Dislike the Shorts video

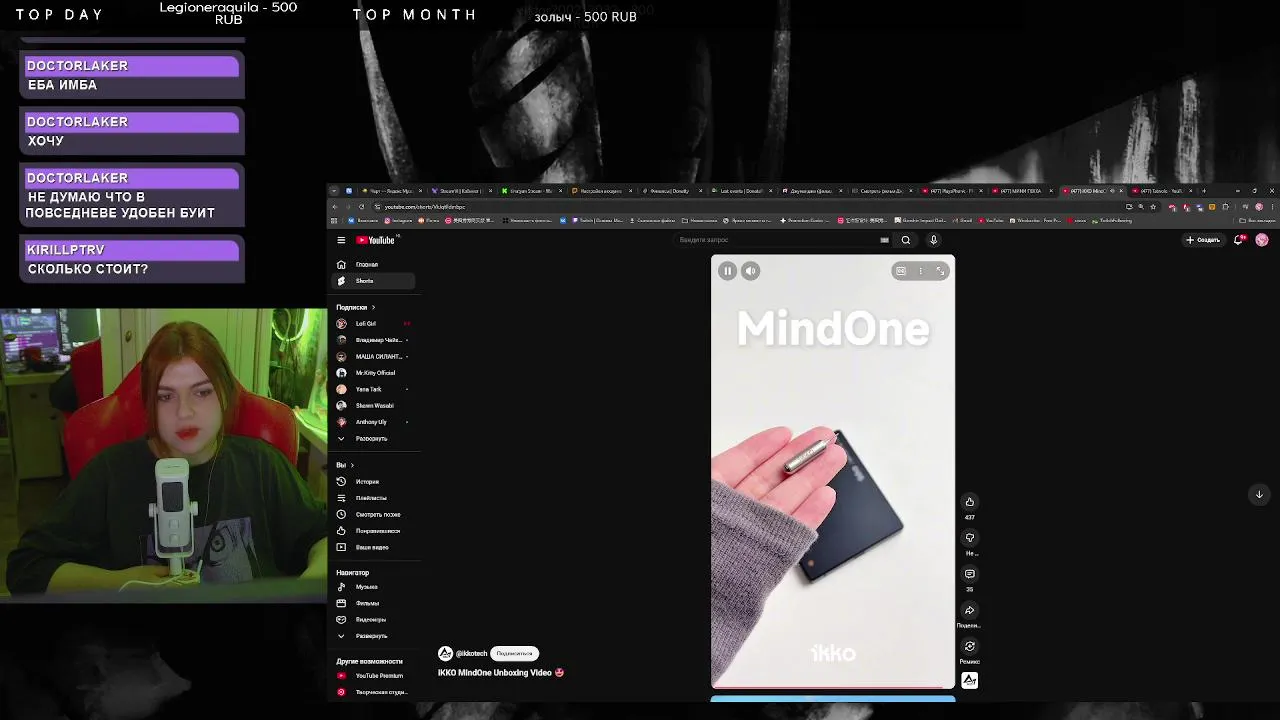(x=969, y=538)
